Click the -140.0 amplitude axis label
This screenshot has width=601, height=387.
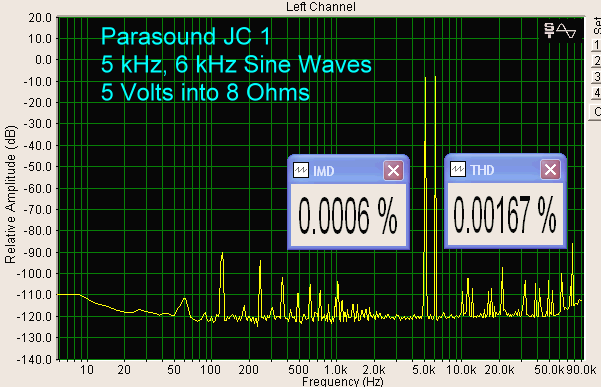[x=34, y=360]
